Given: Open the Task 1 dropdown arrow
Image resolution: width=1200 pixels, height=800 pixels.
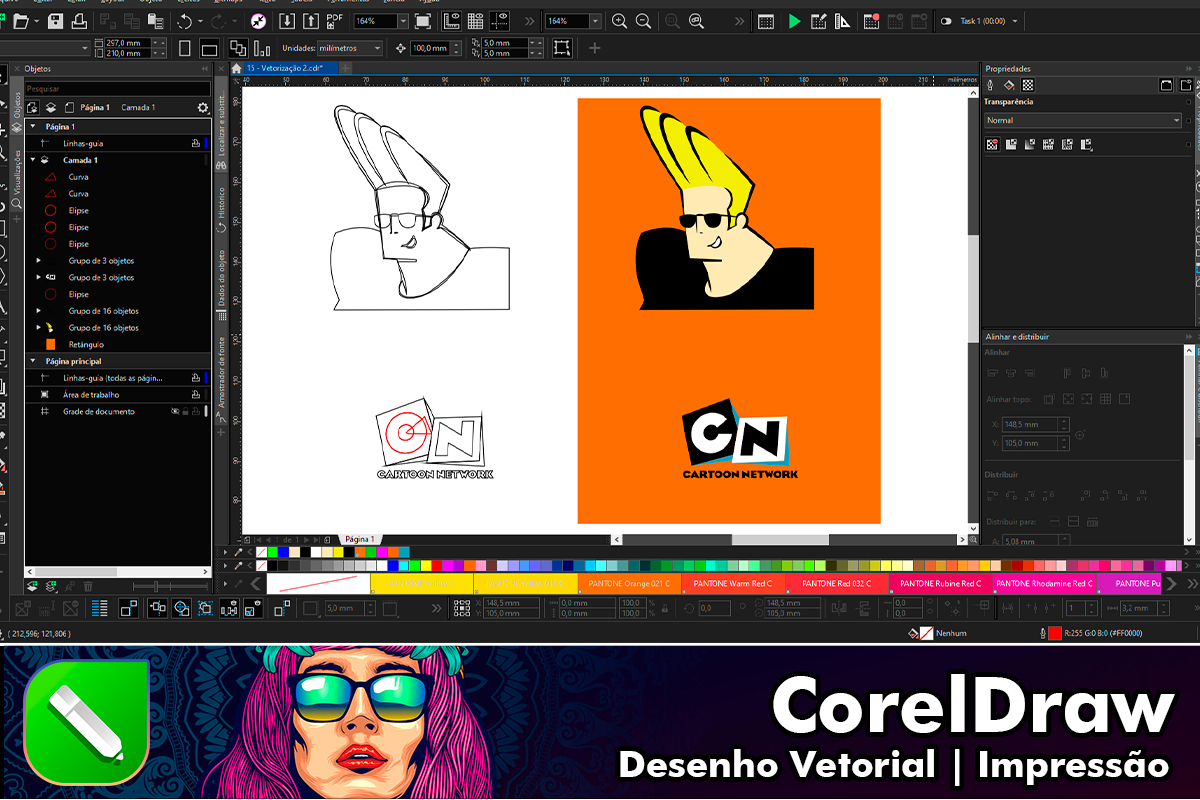Looking at the screenshot, I should [1015, 21].
